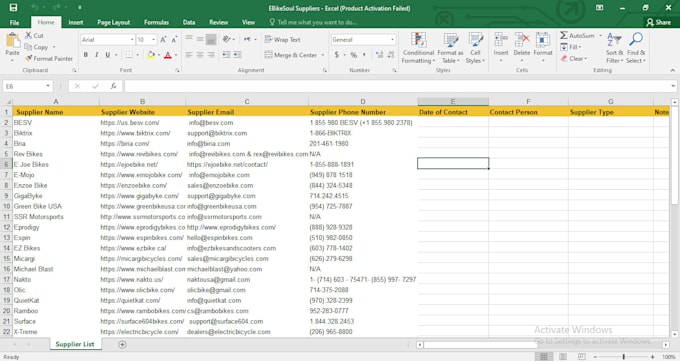Open the font name dropdown
Viewport: 680px width, 361px height.
click(x=132, y=39)
